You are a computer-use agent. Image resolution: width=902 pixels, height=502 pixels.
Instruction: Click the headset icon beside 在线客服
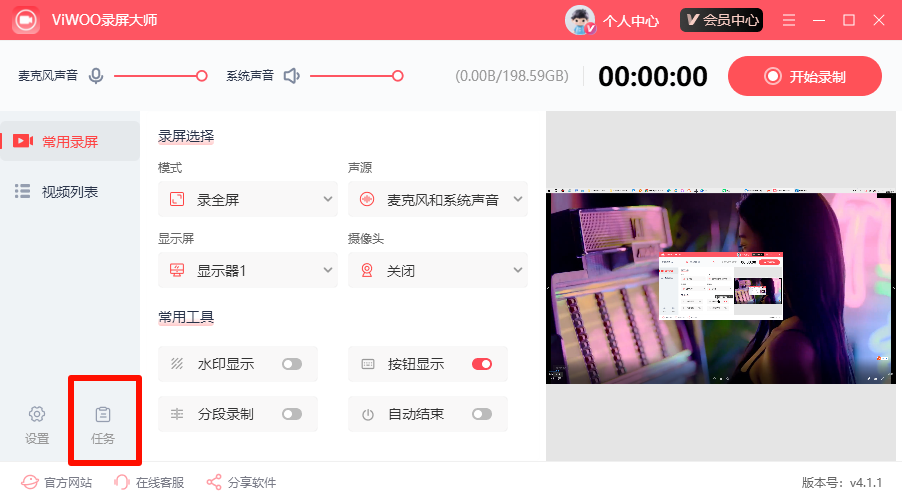coord(122,482)
